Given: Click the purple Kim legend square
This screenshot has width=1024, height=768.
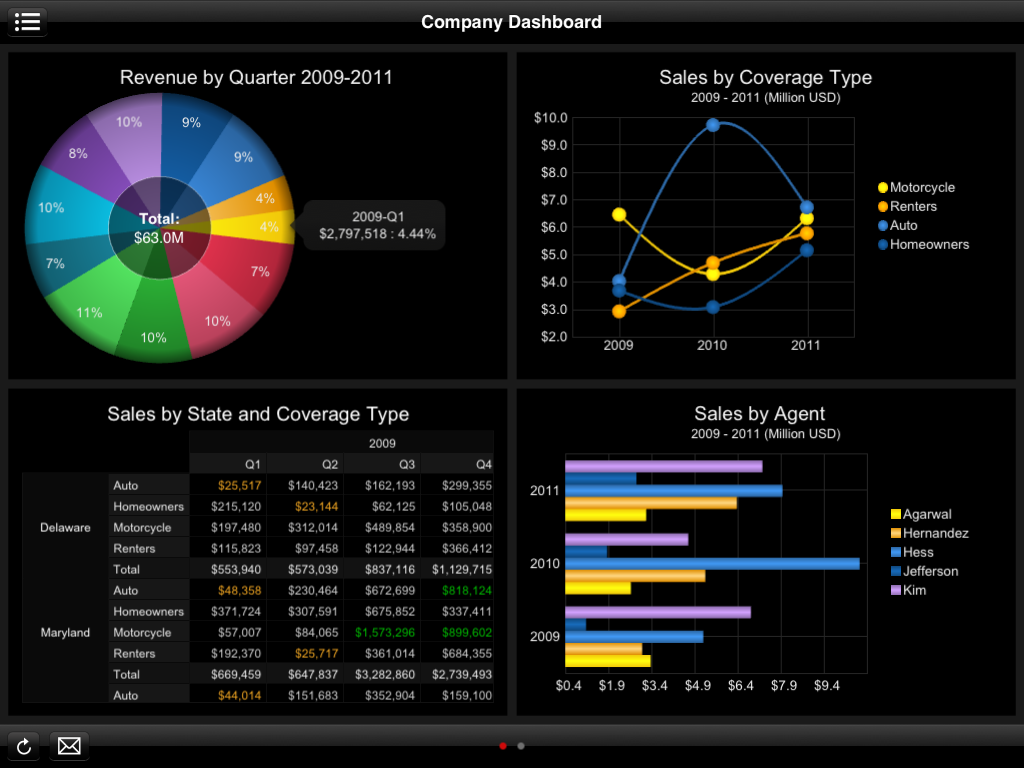Looking at the screenshot, I should click(896, 591).
